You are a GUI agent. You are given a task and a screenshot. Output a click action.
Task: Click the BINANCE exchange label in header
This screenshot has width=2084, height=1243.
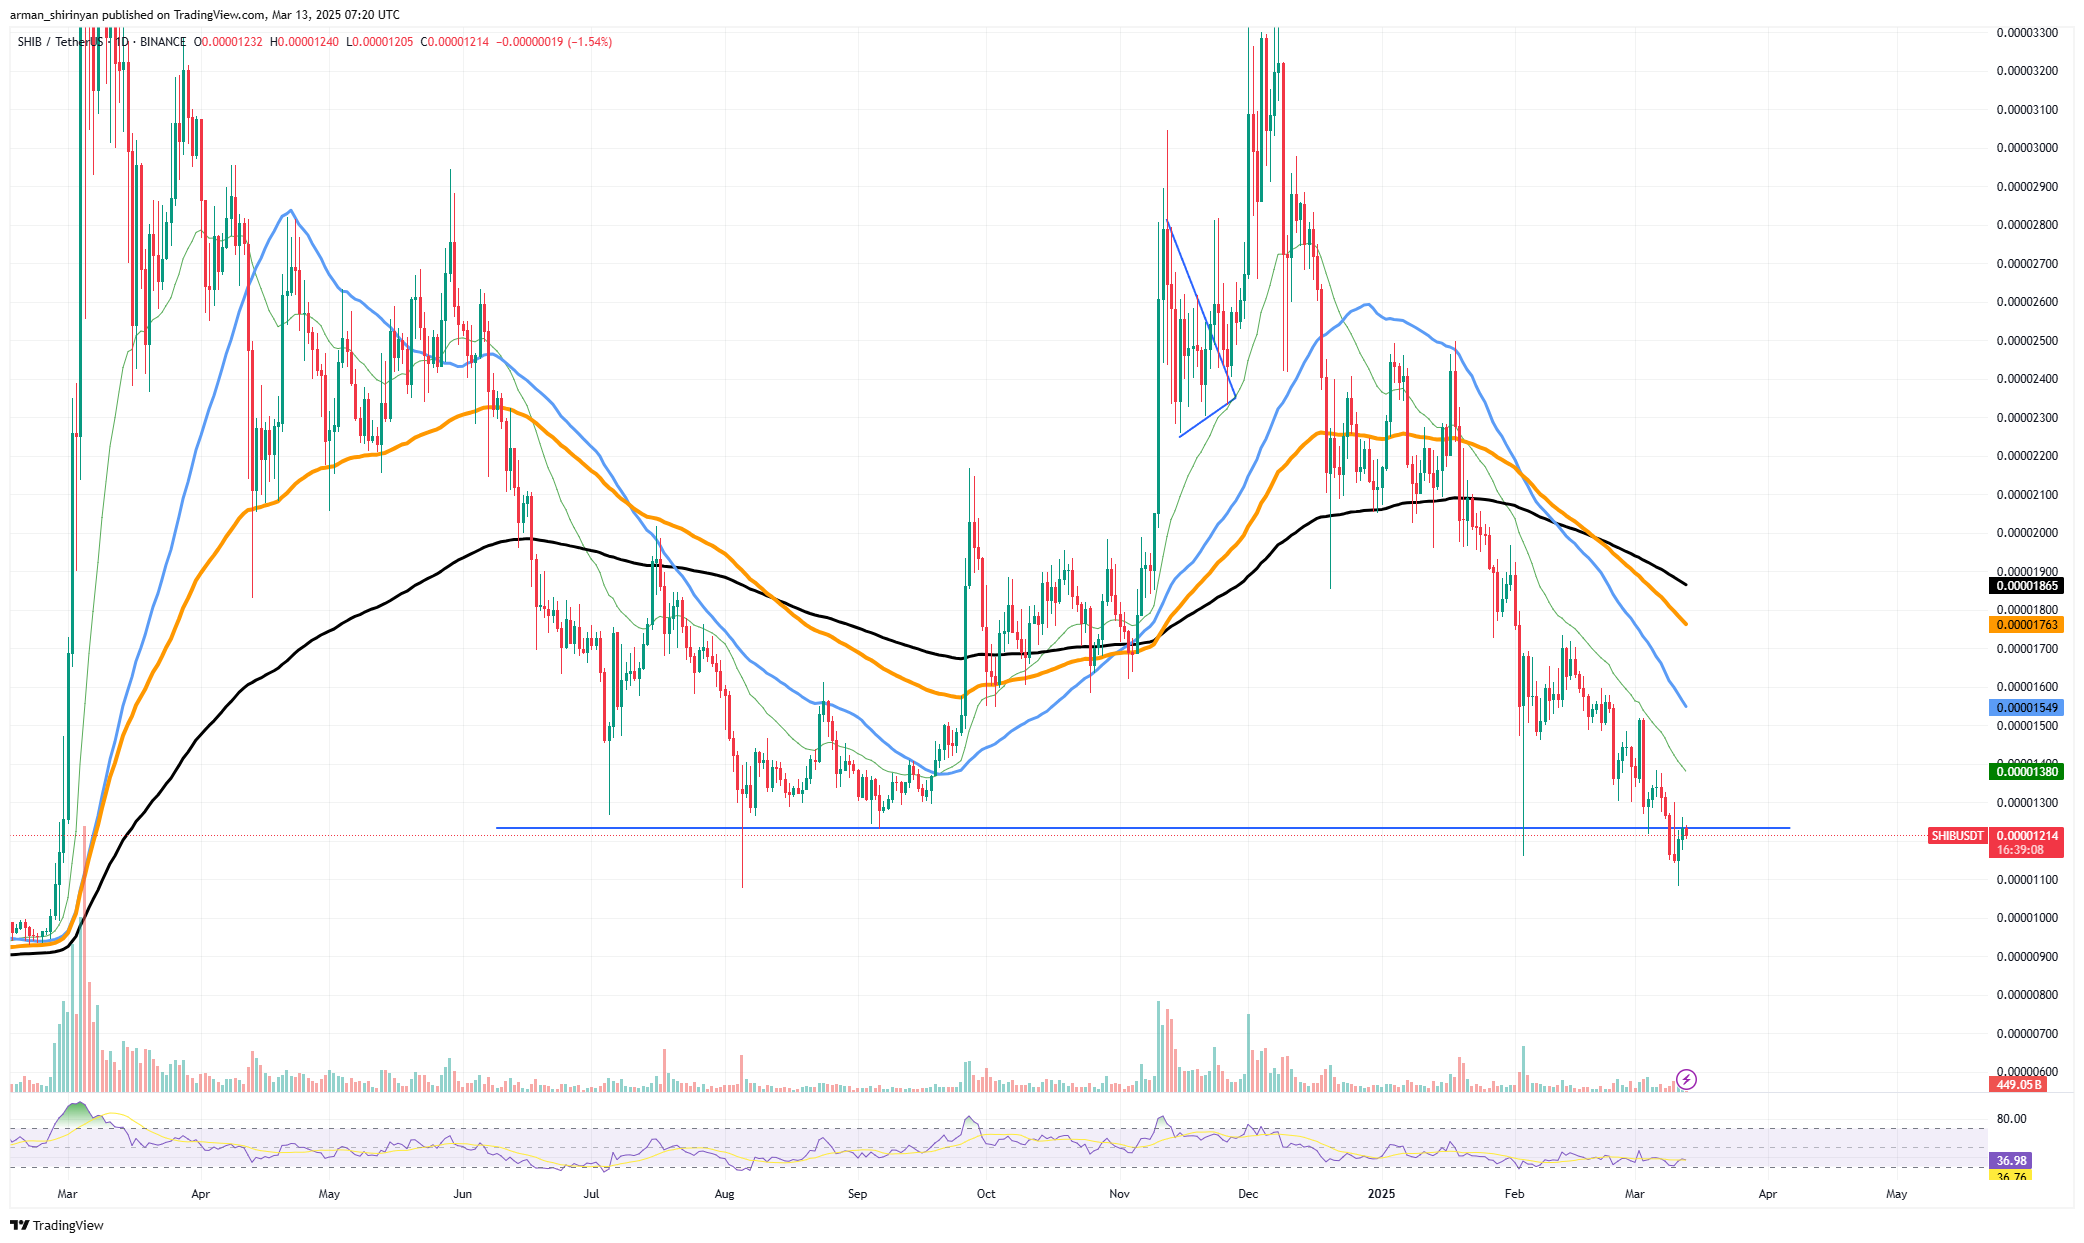163,42
